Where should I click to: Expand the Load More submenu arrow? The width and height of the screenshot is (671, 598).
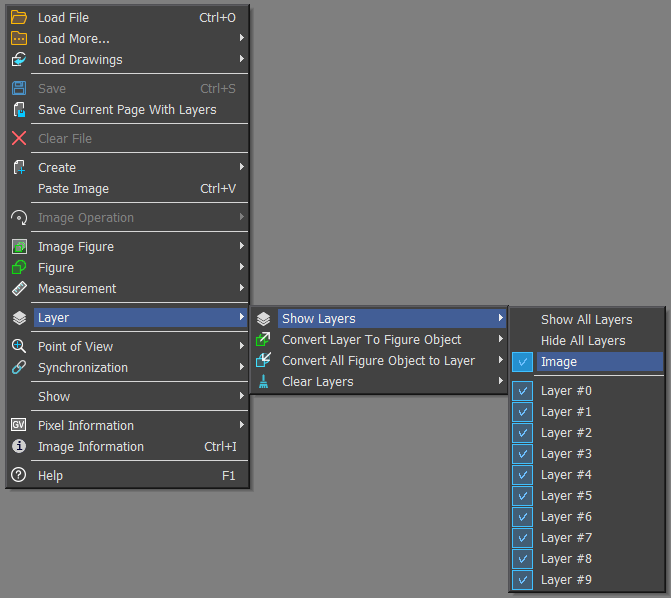[242, 38]
